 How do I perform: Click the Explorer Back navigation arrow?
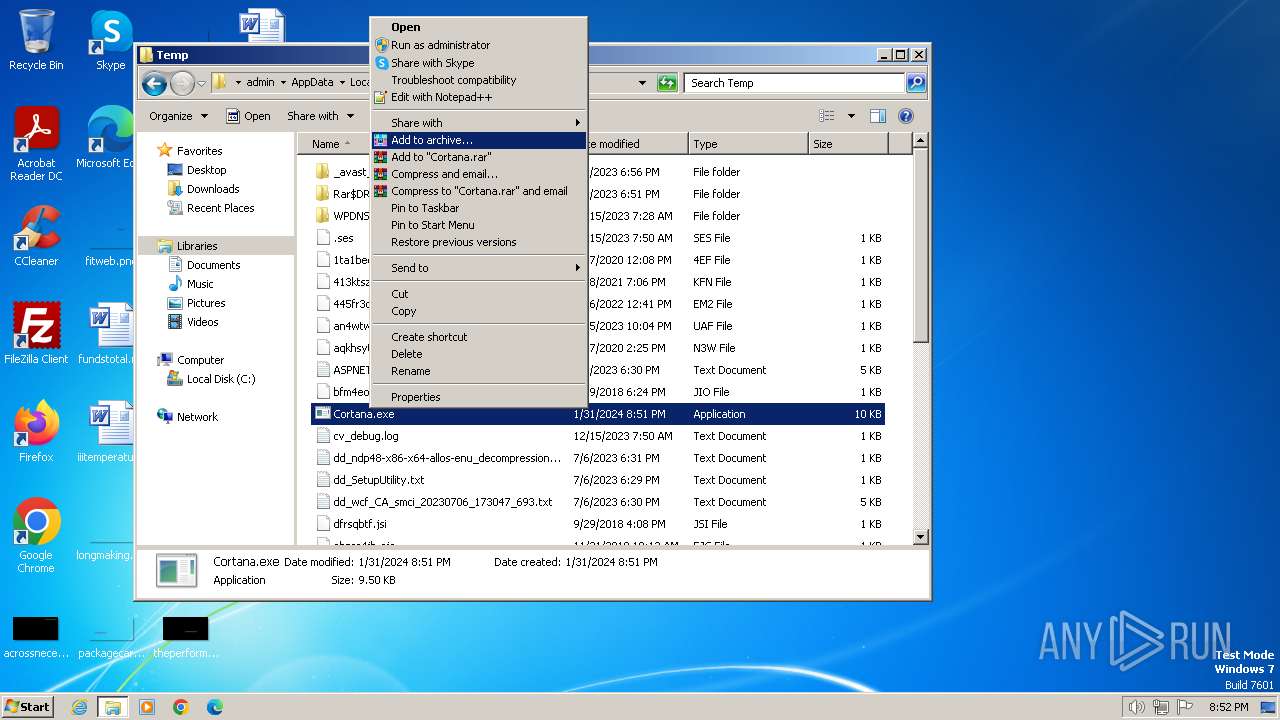154,83
